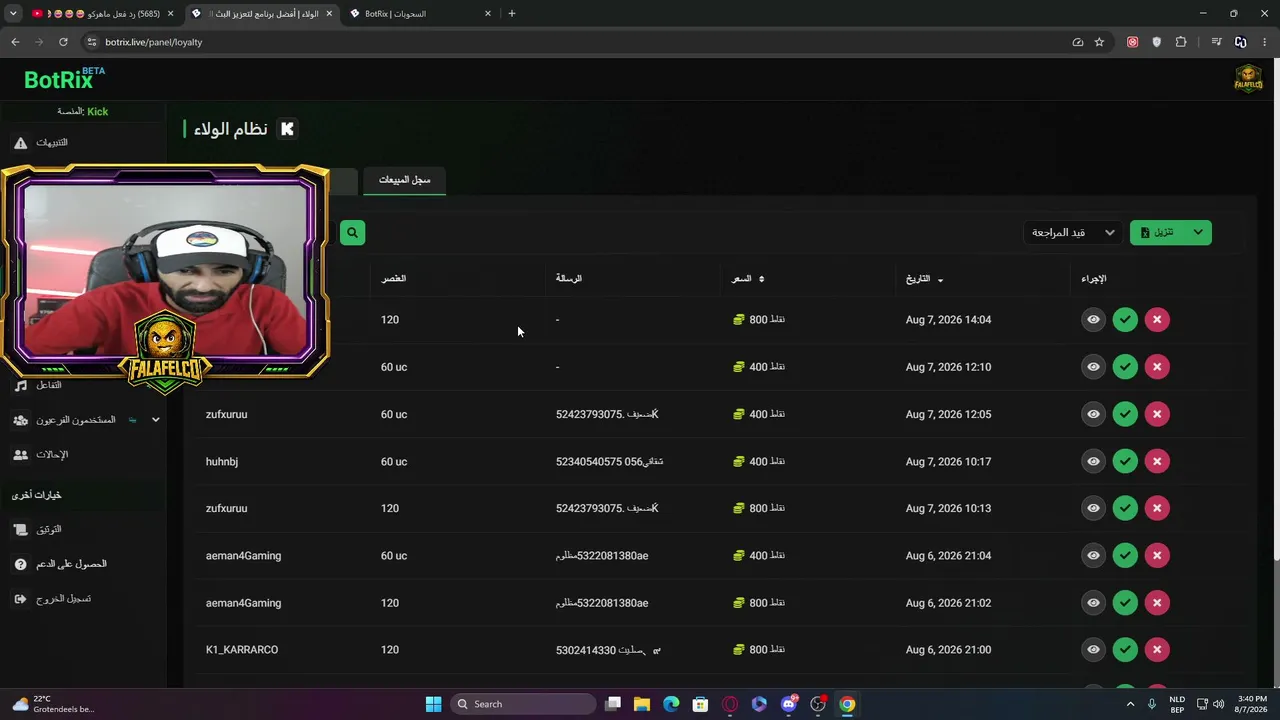View details of Aug 7, 2026 10:13 row
The image size is (1280, 720).
[x=1093, y=508]
